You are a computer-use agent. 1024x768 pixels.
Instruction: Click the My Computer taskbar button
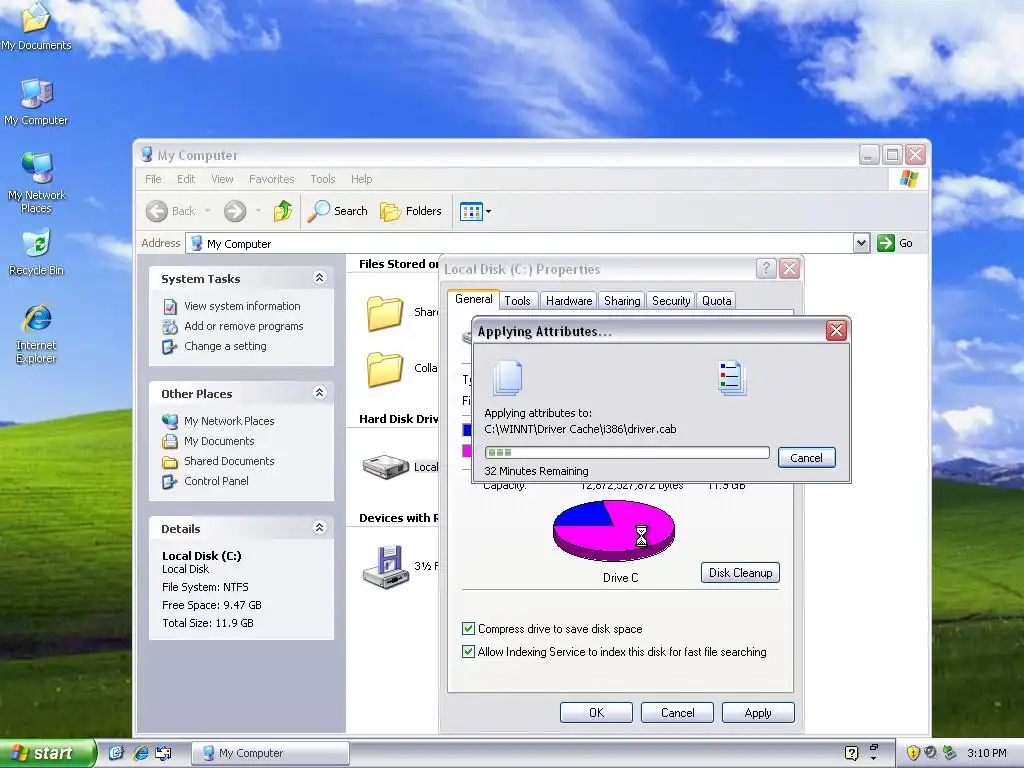(x=270, y=753)
